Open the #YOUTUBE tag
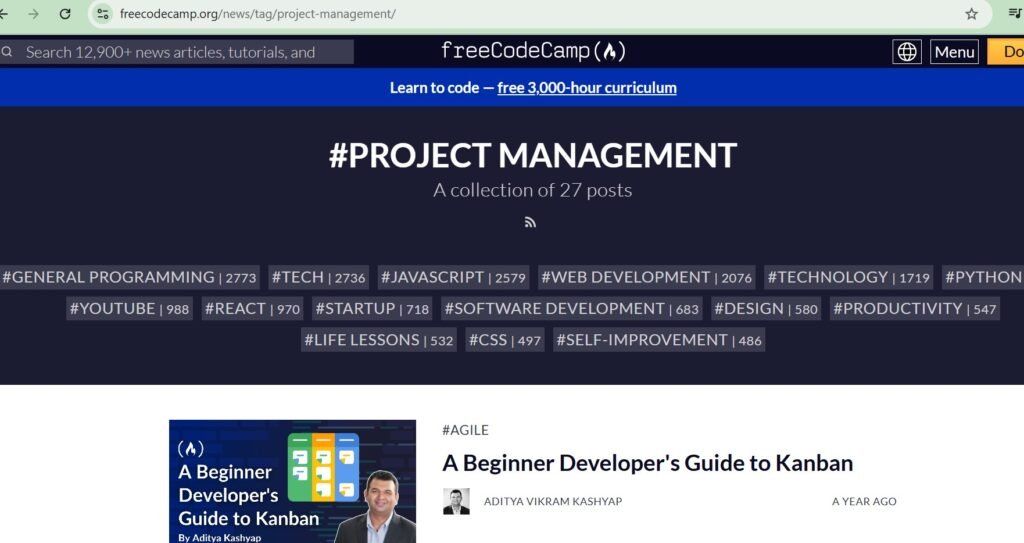The height and width of the screenshot is (543, 1024). point(129,308)
